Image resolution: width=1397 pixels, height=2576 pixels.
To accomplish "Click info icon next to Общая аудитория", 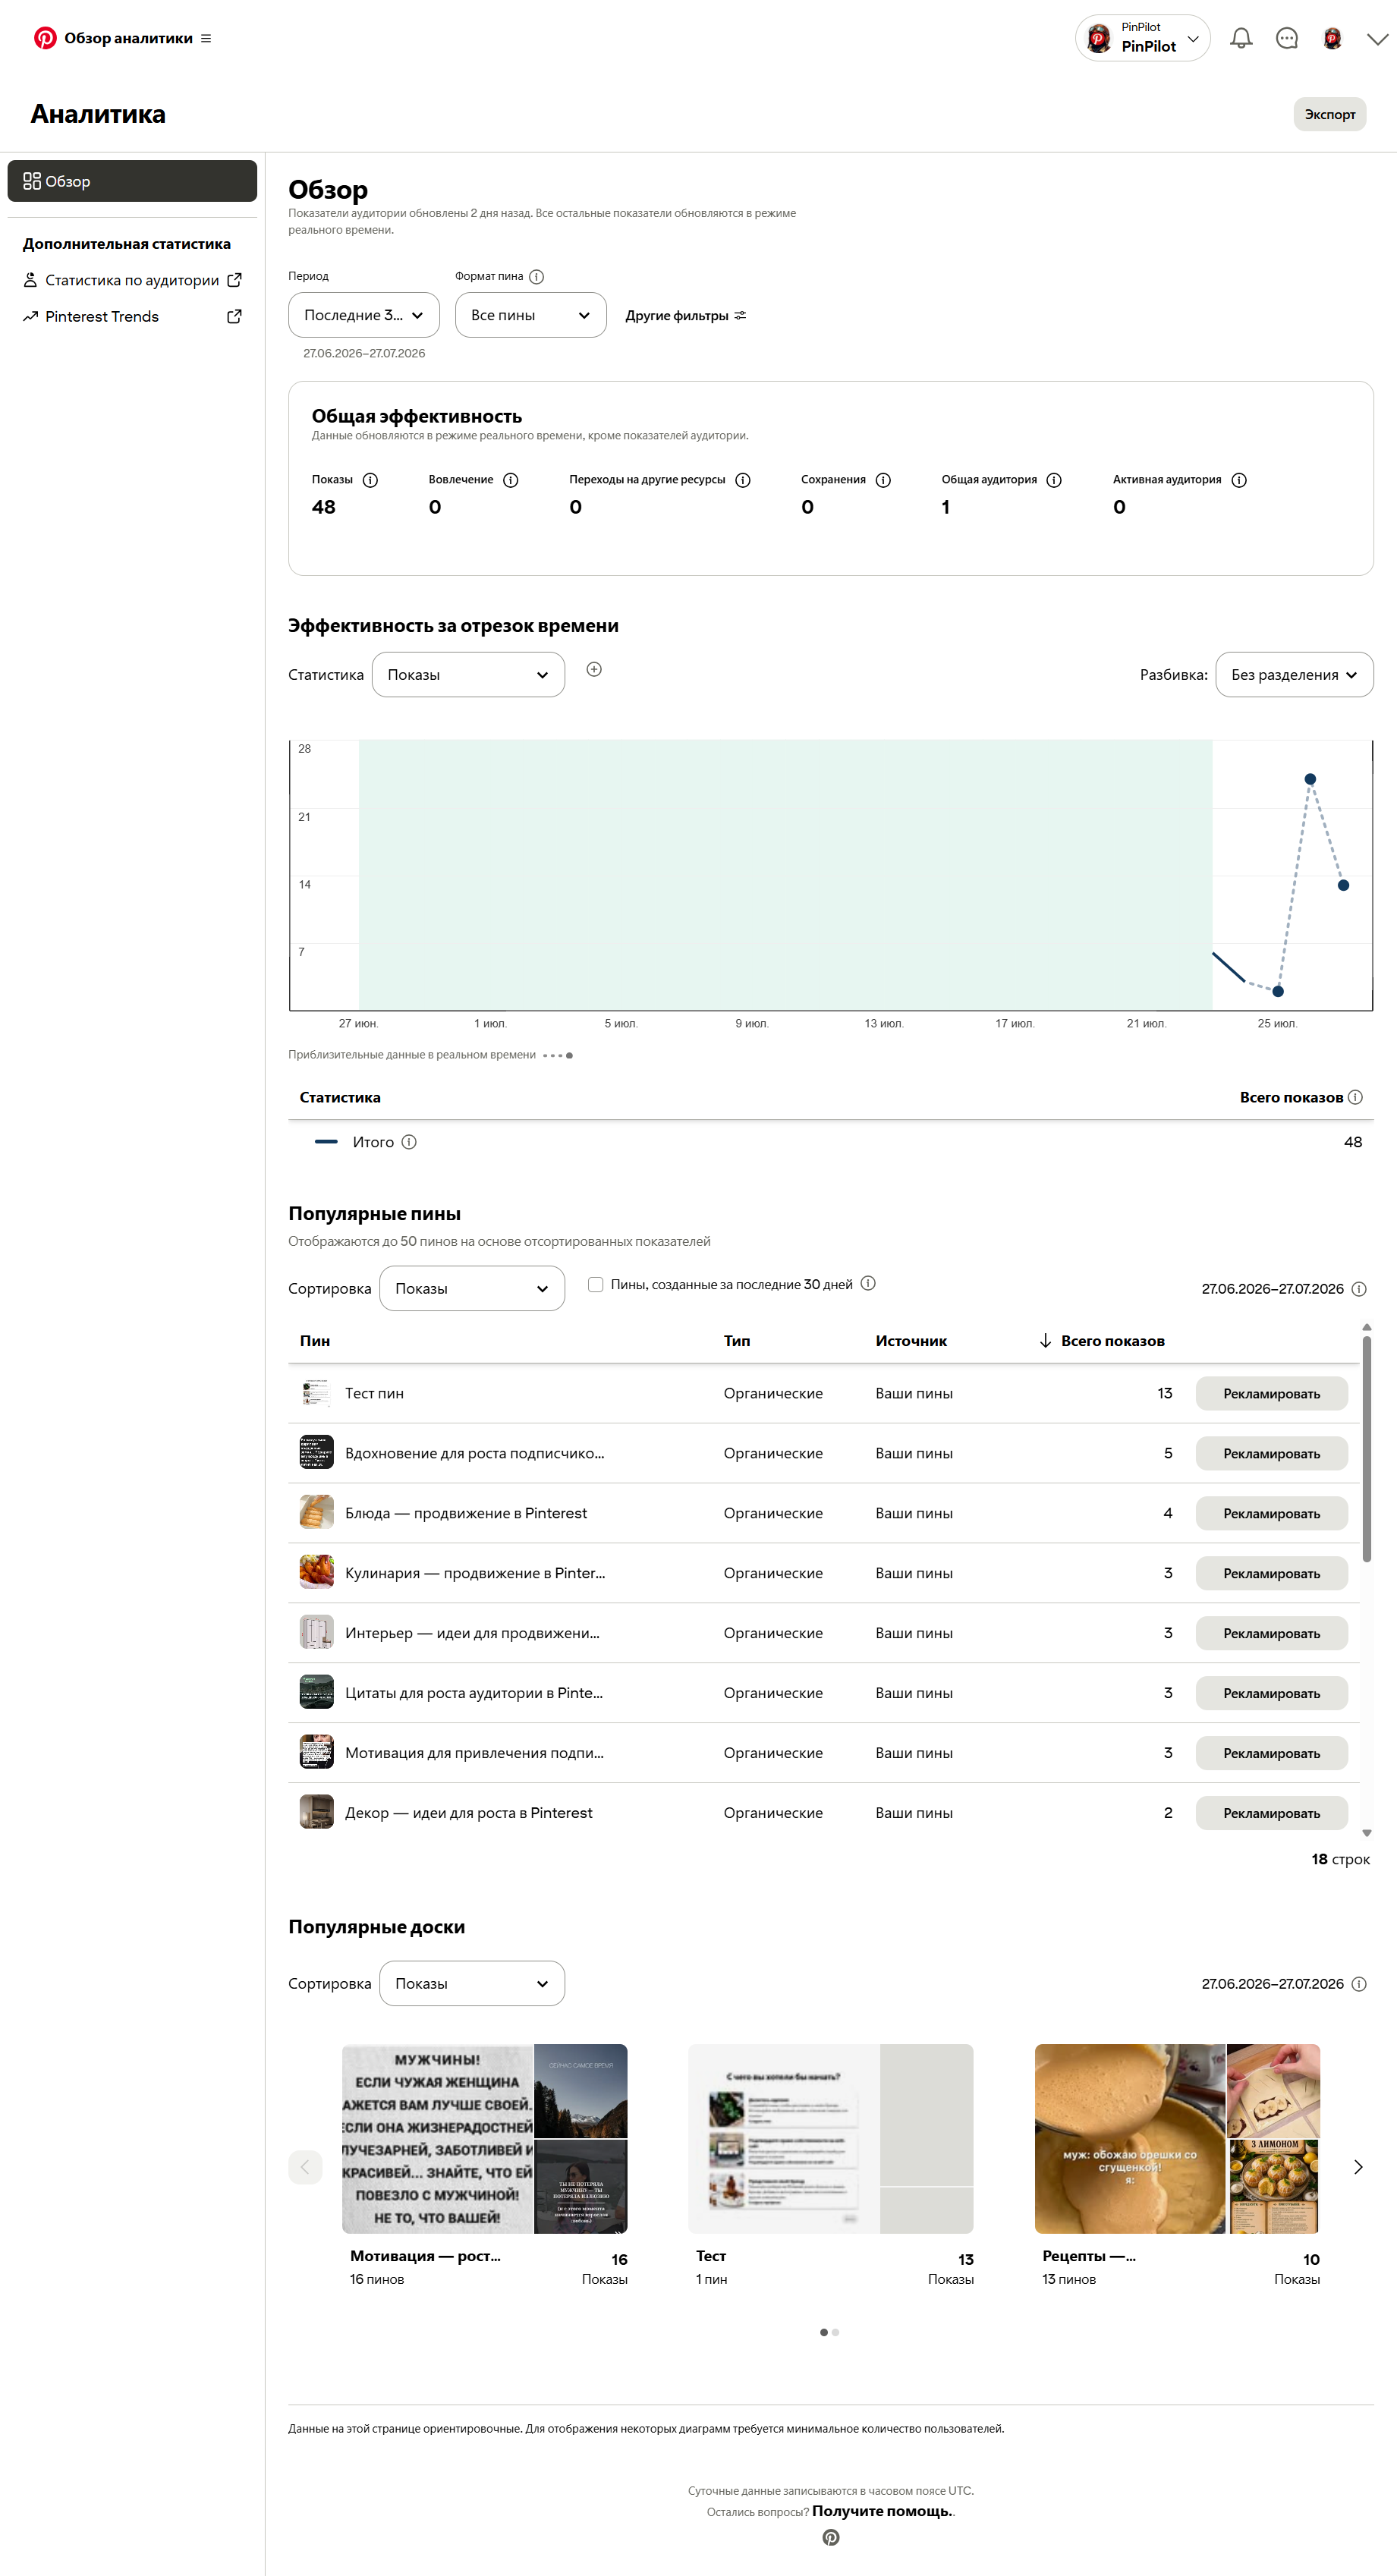I will pyautogui.click(x=1054, y=480).
